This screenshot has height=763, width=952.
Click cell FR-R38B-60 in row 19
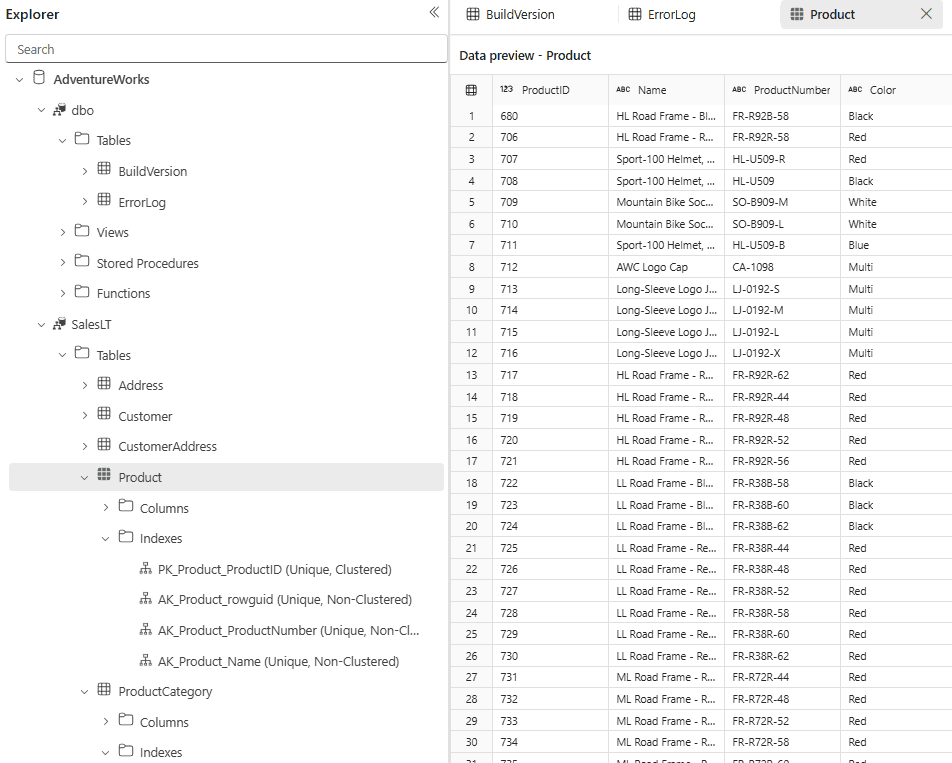click(782, 505)
